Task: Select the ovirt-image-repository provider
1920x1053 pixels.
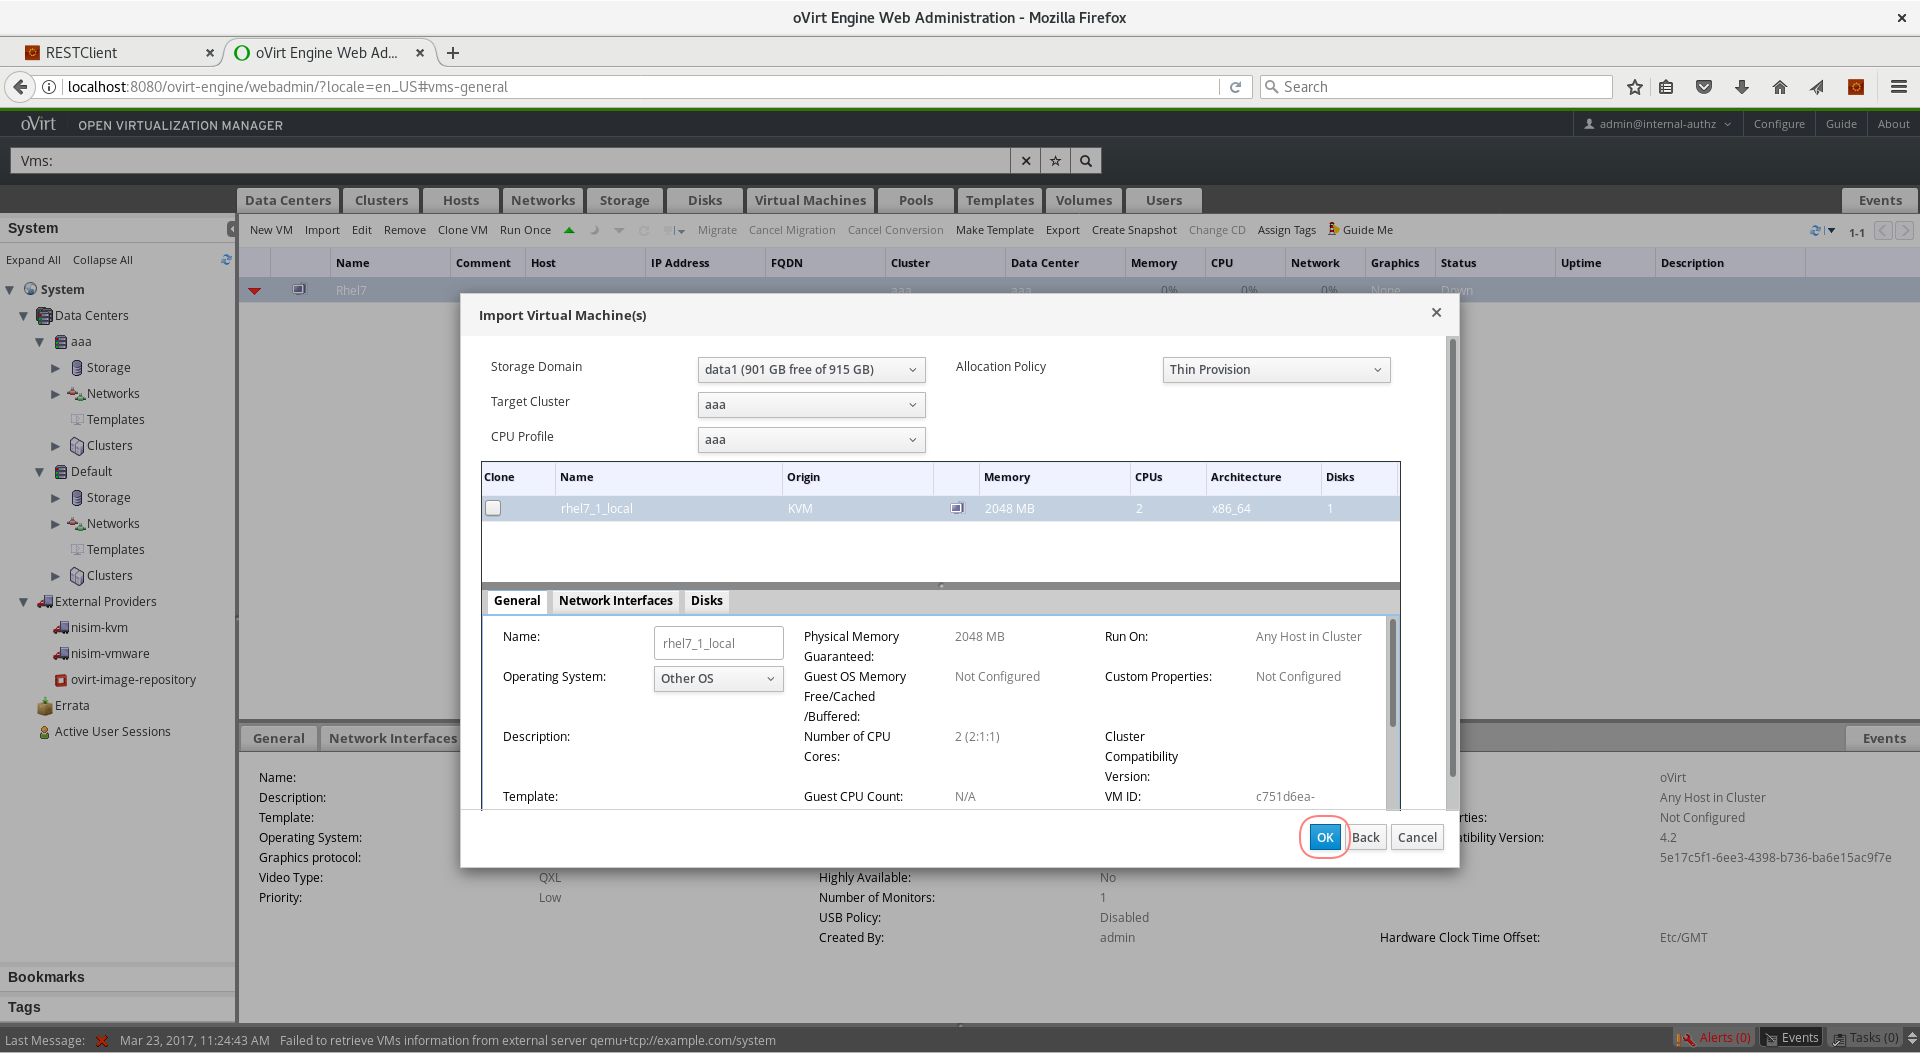Action: click(132, 680)
